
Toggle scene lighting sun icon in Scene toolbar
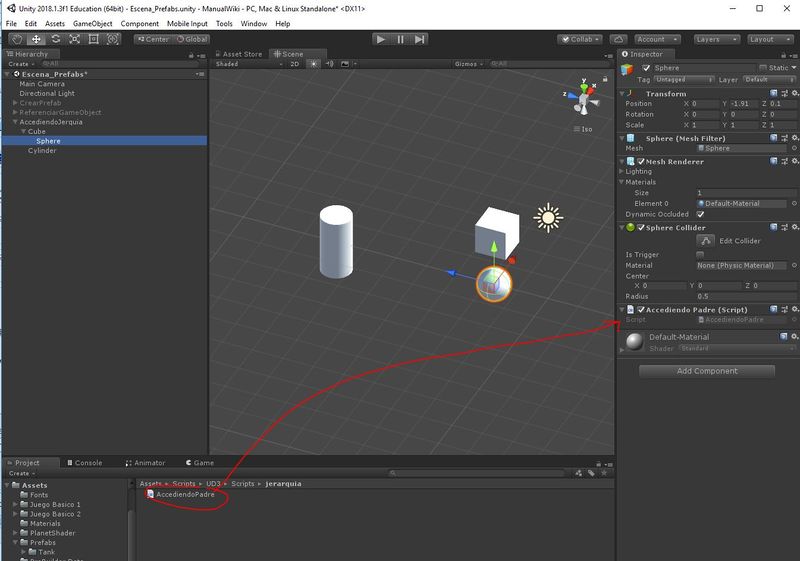[313, 64]
